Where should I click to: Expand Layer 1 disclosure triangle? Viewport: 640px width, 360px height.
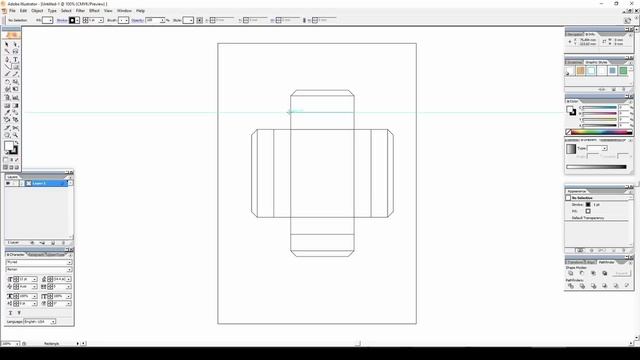point(22,183)
